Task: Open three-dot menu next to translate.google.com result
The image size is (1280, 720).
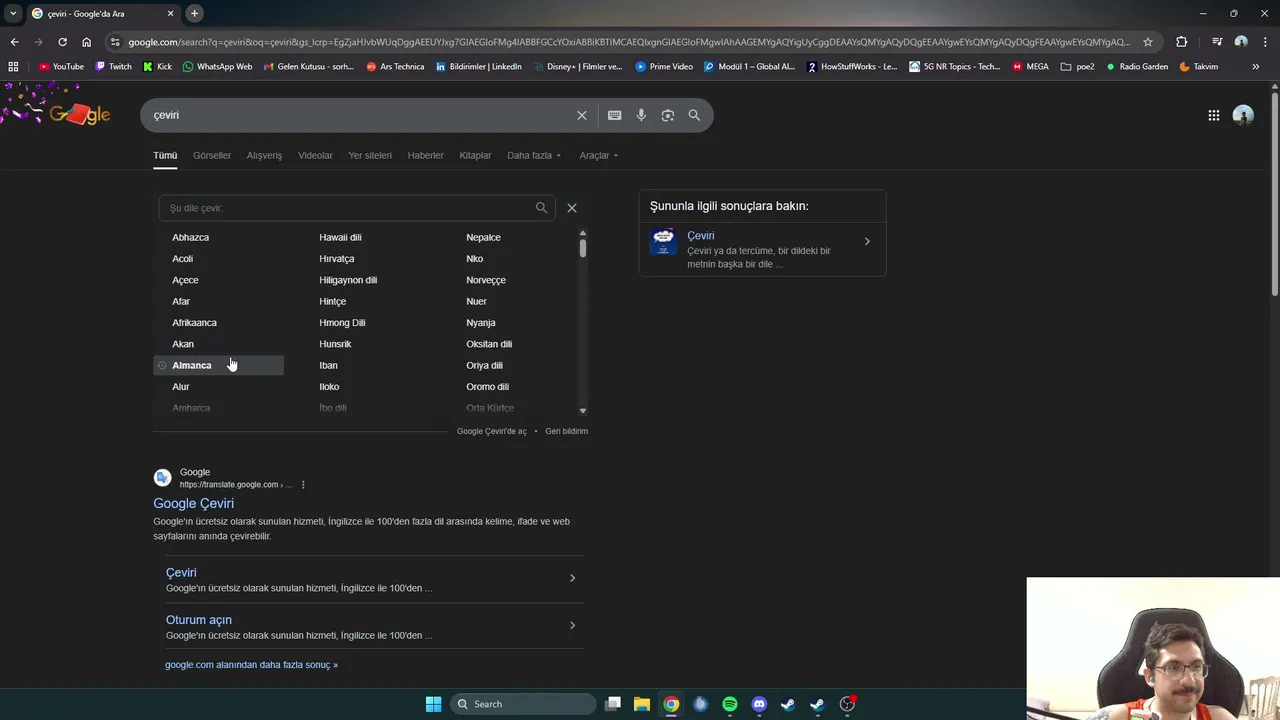Action: (x=303, y=485)
